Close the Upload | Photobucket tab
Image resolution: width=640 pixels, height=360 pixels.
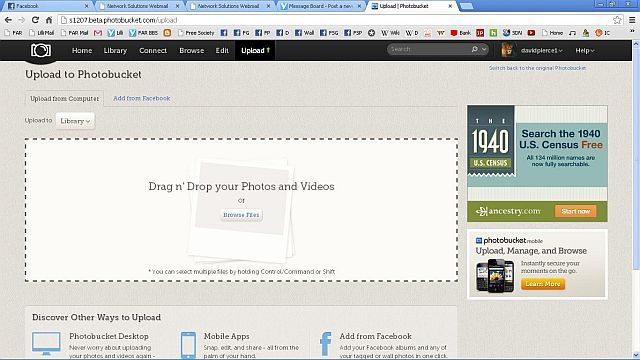[x=450, y=6]
